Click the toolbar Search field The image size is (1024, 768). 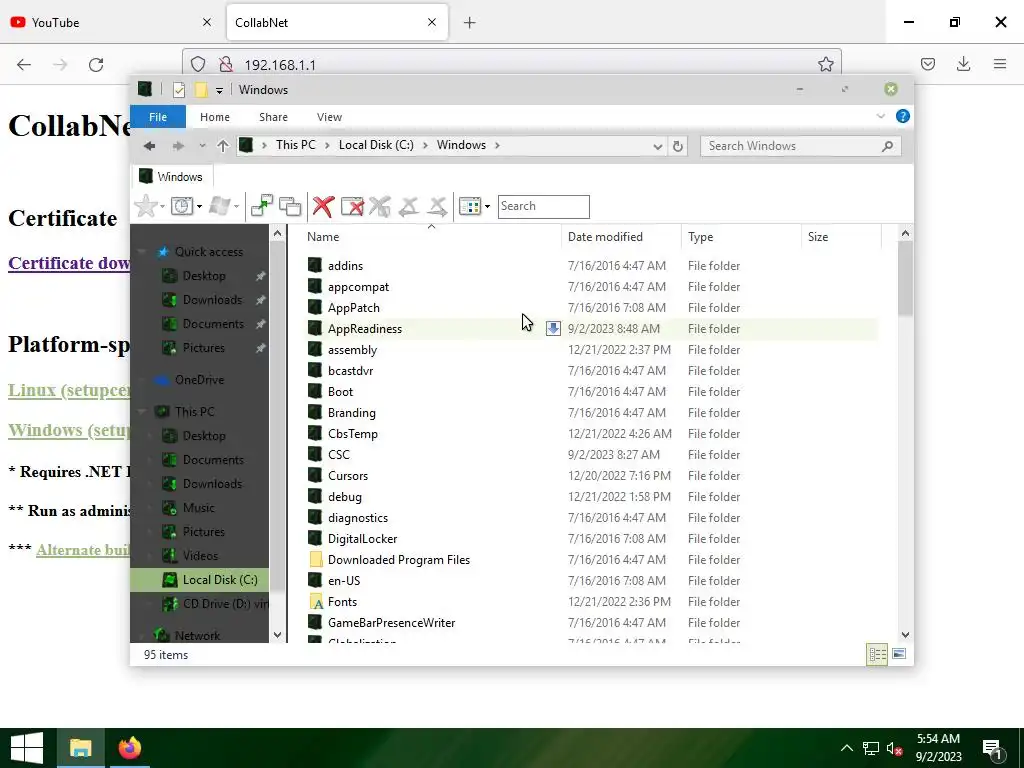pos(543,206)
